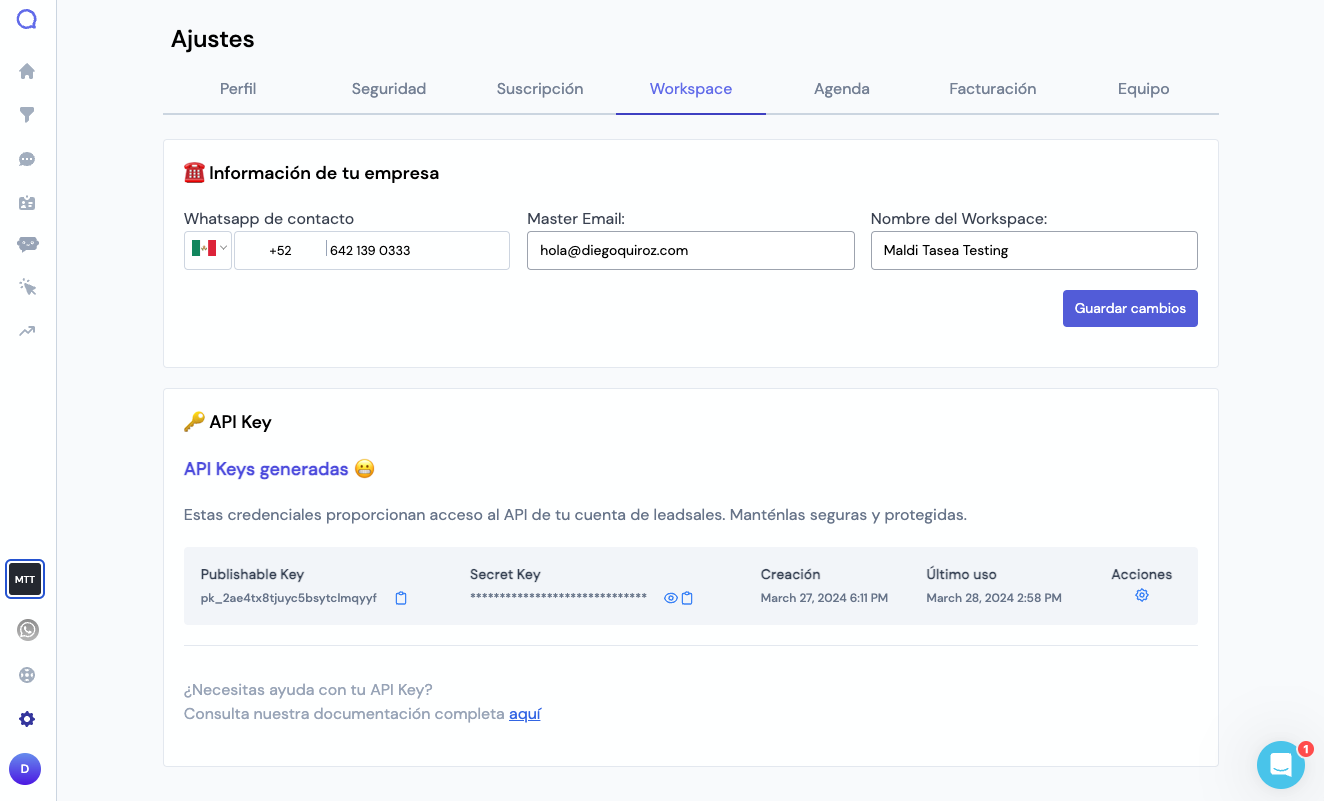Reveal the Secret Key with eye icon
The width and height of the screenshot is (1324, 801).
[x=671, y=598]
